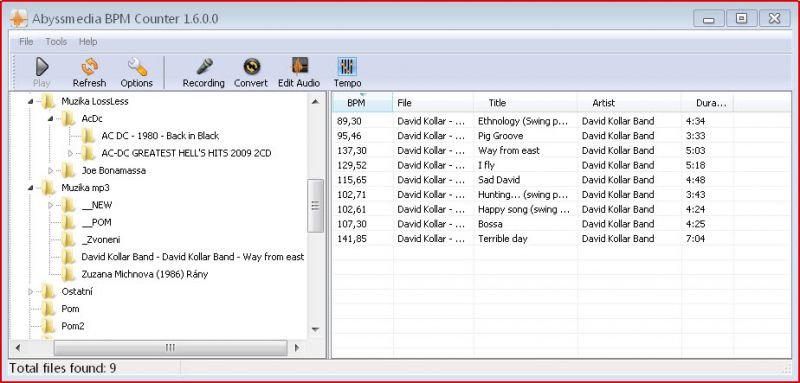Minimize the BPM Counter window
Viewport: 800px width, 383px height.
(x=709, y=19)
